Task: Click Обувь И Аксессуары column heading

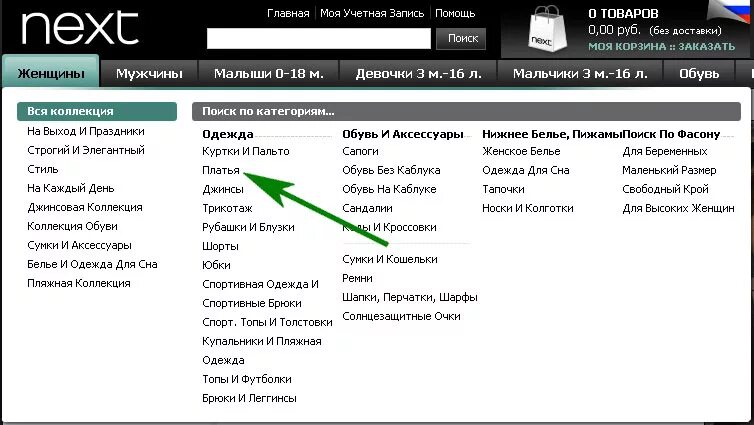Action: pyautogui.click(x=402, y=134)
